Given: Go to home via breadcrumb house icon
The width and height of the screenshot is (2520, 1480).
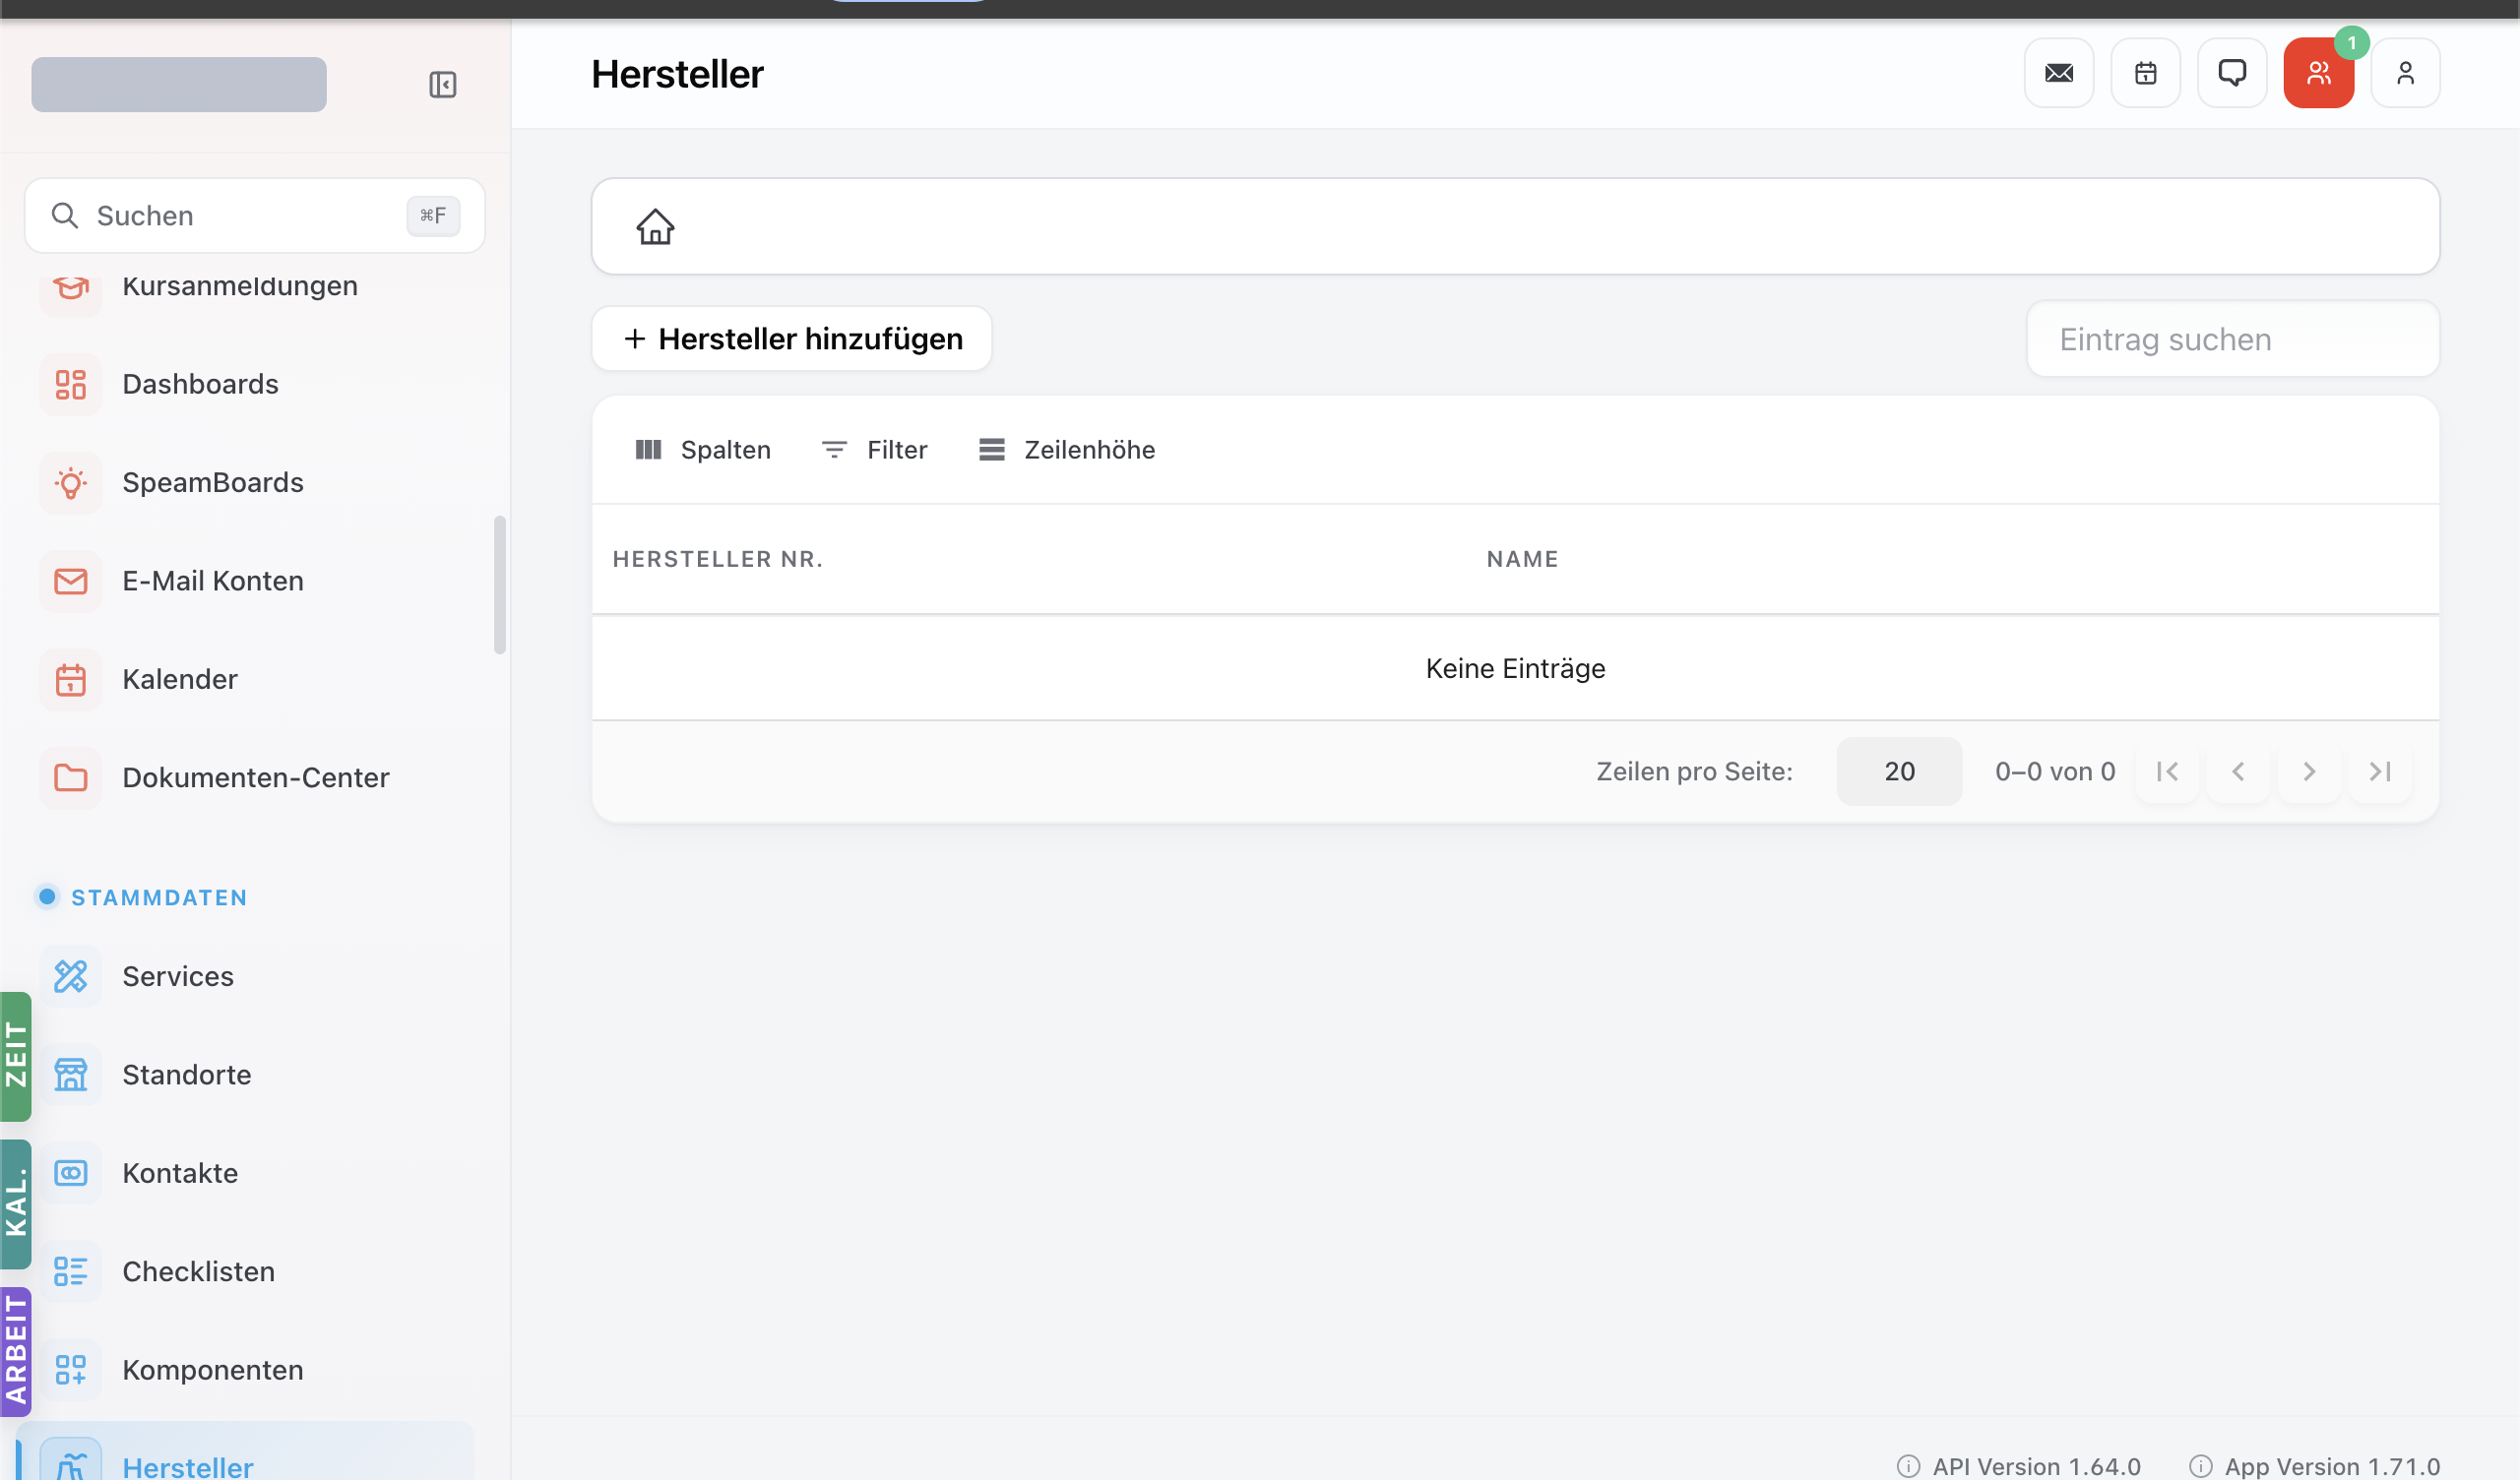Looking at the screenshot, I should tap(655, 226).
